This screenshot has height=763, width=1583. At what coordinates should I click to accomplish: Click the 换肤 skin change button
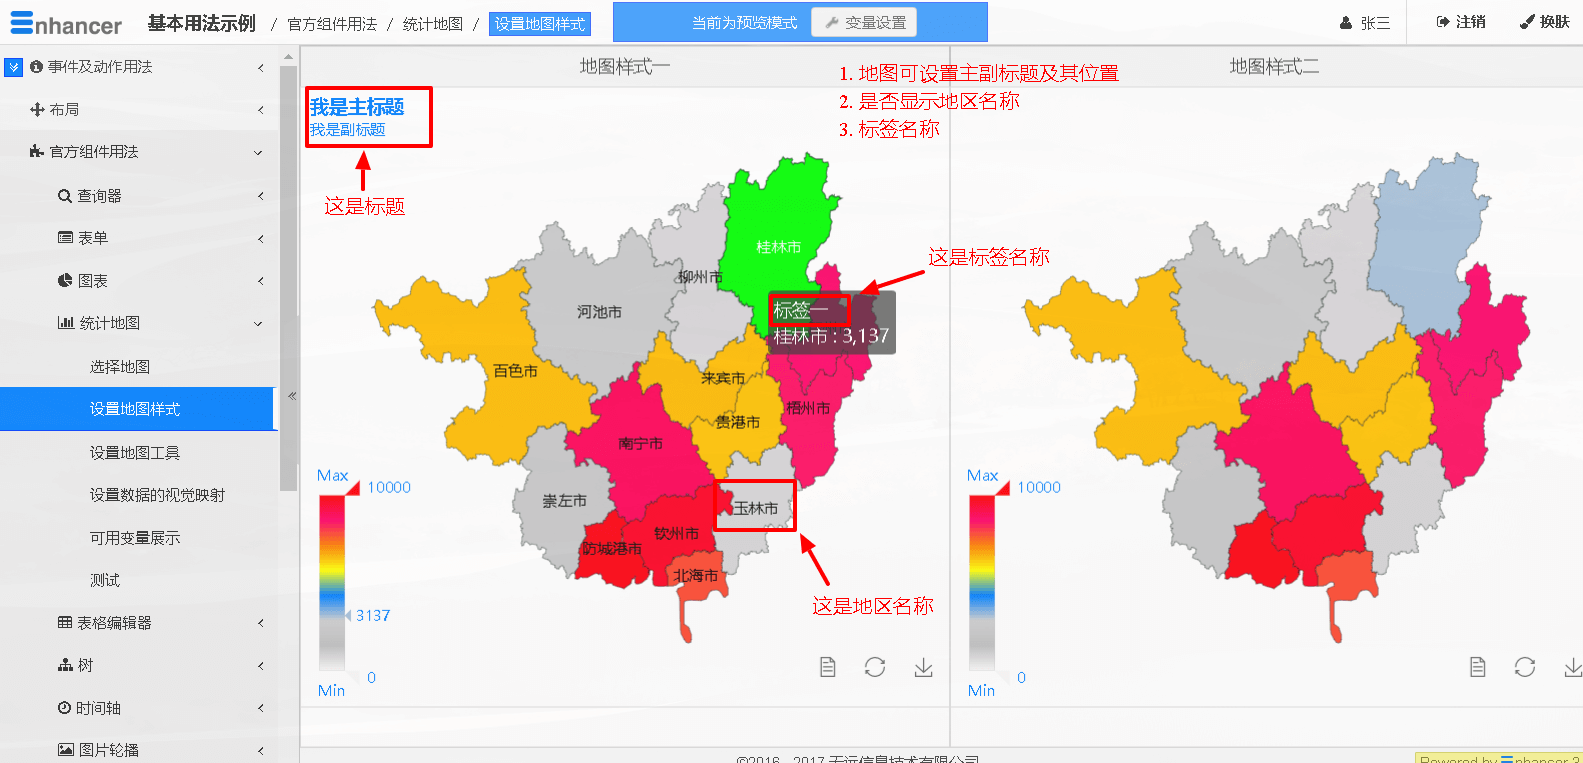1545,22
